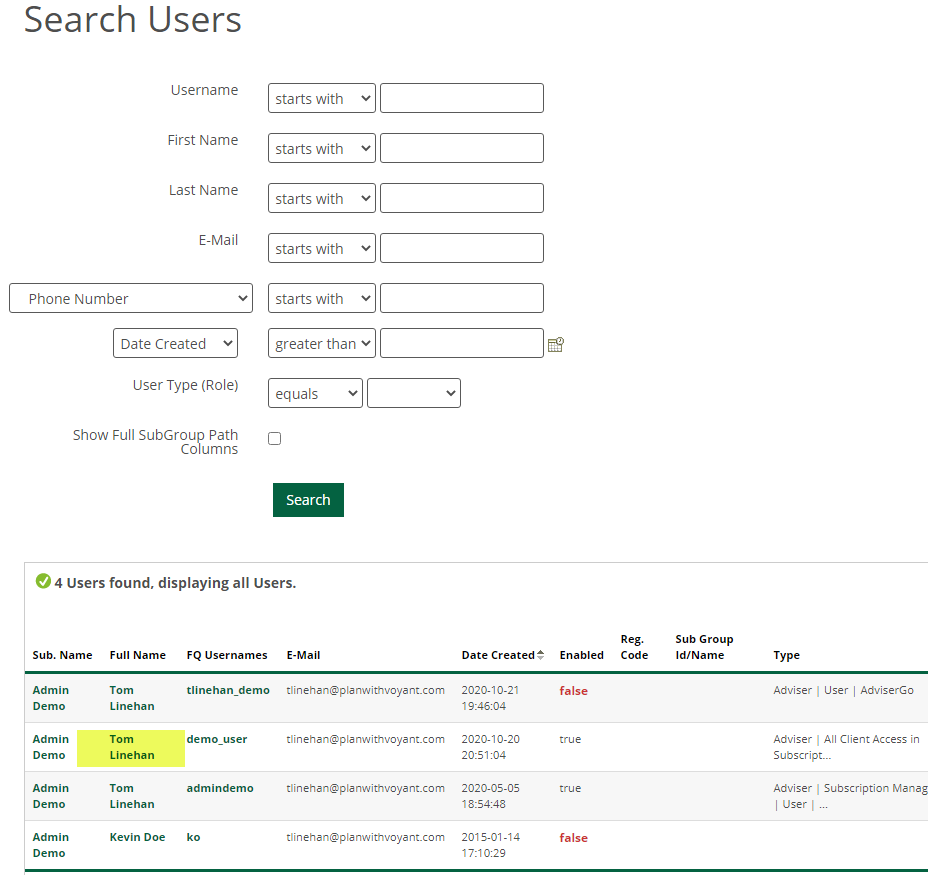Focus the Phone Number text input

point(462,298)
